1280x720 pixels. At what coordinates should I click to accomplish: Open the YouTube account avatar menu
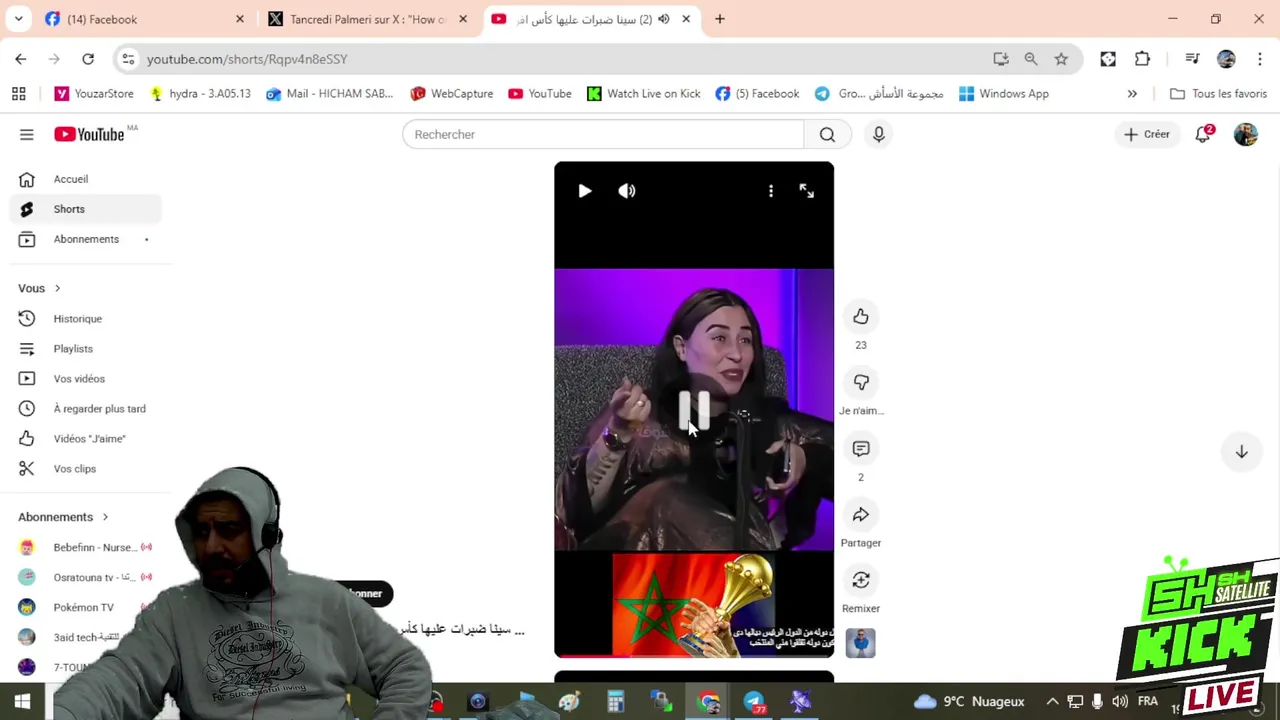[x=1245, y=134]
